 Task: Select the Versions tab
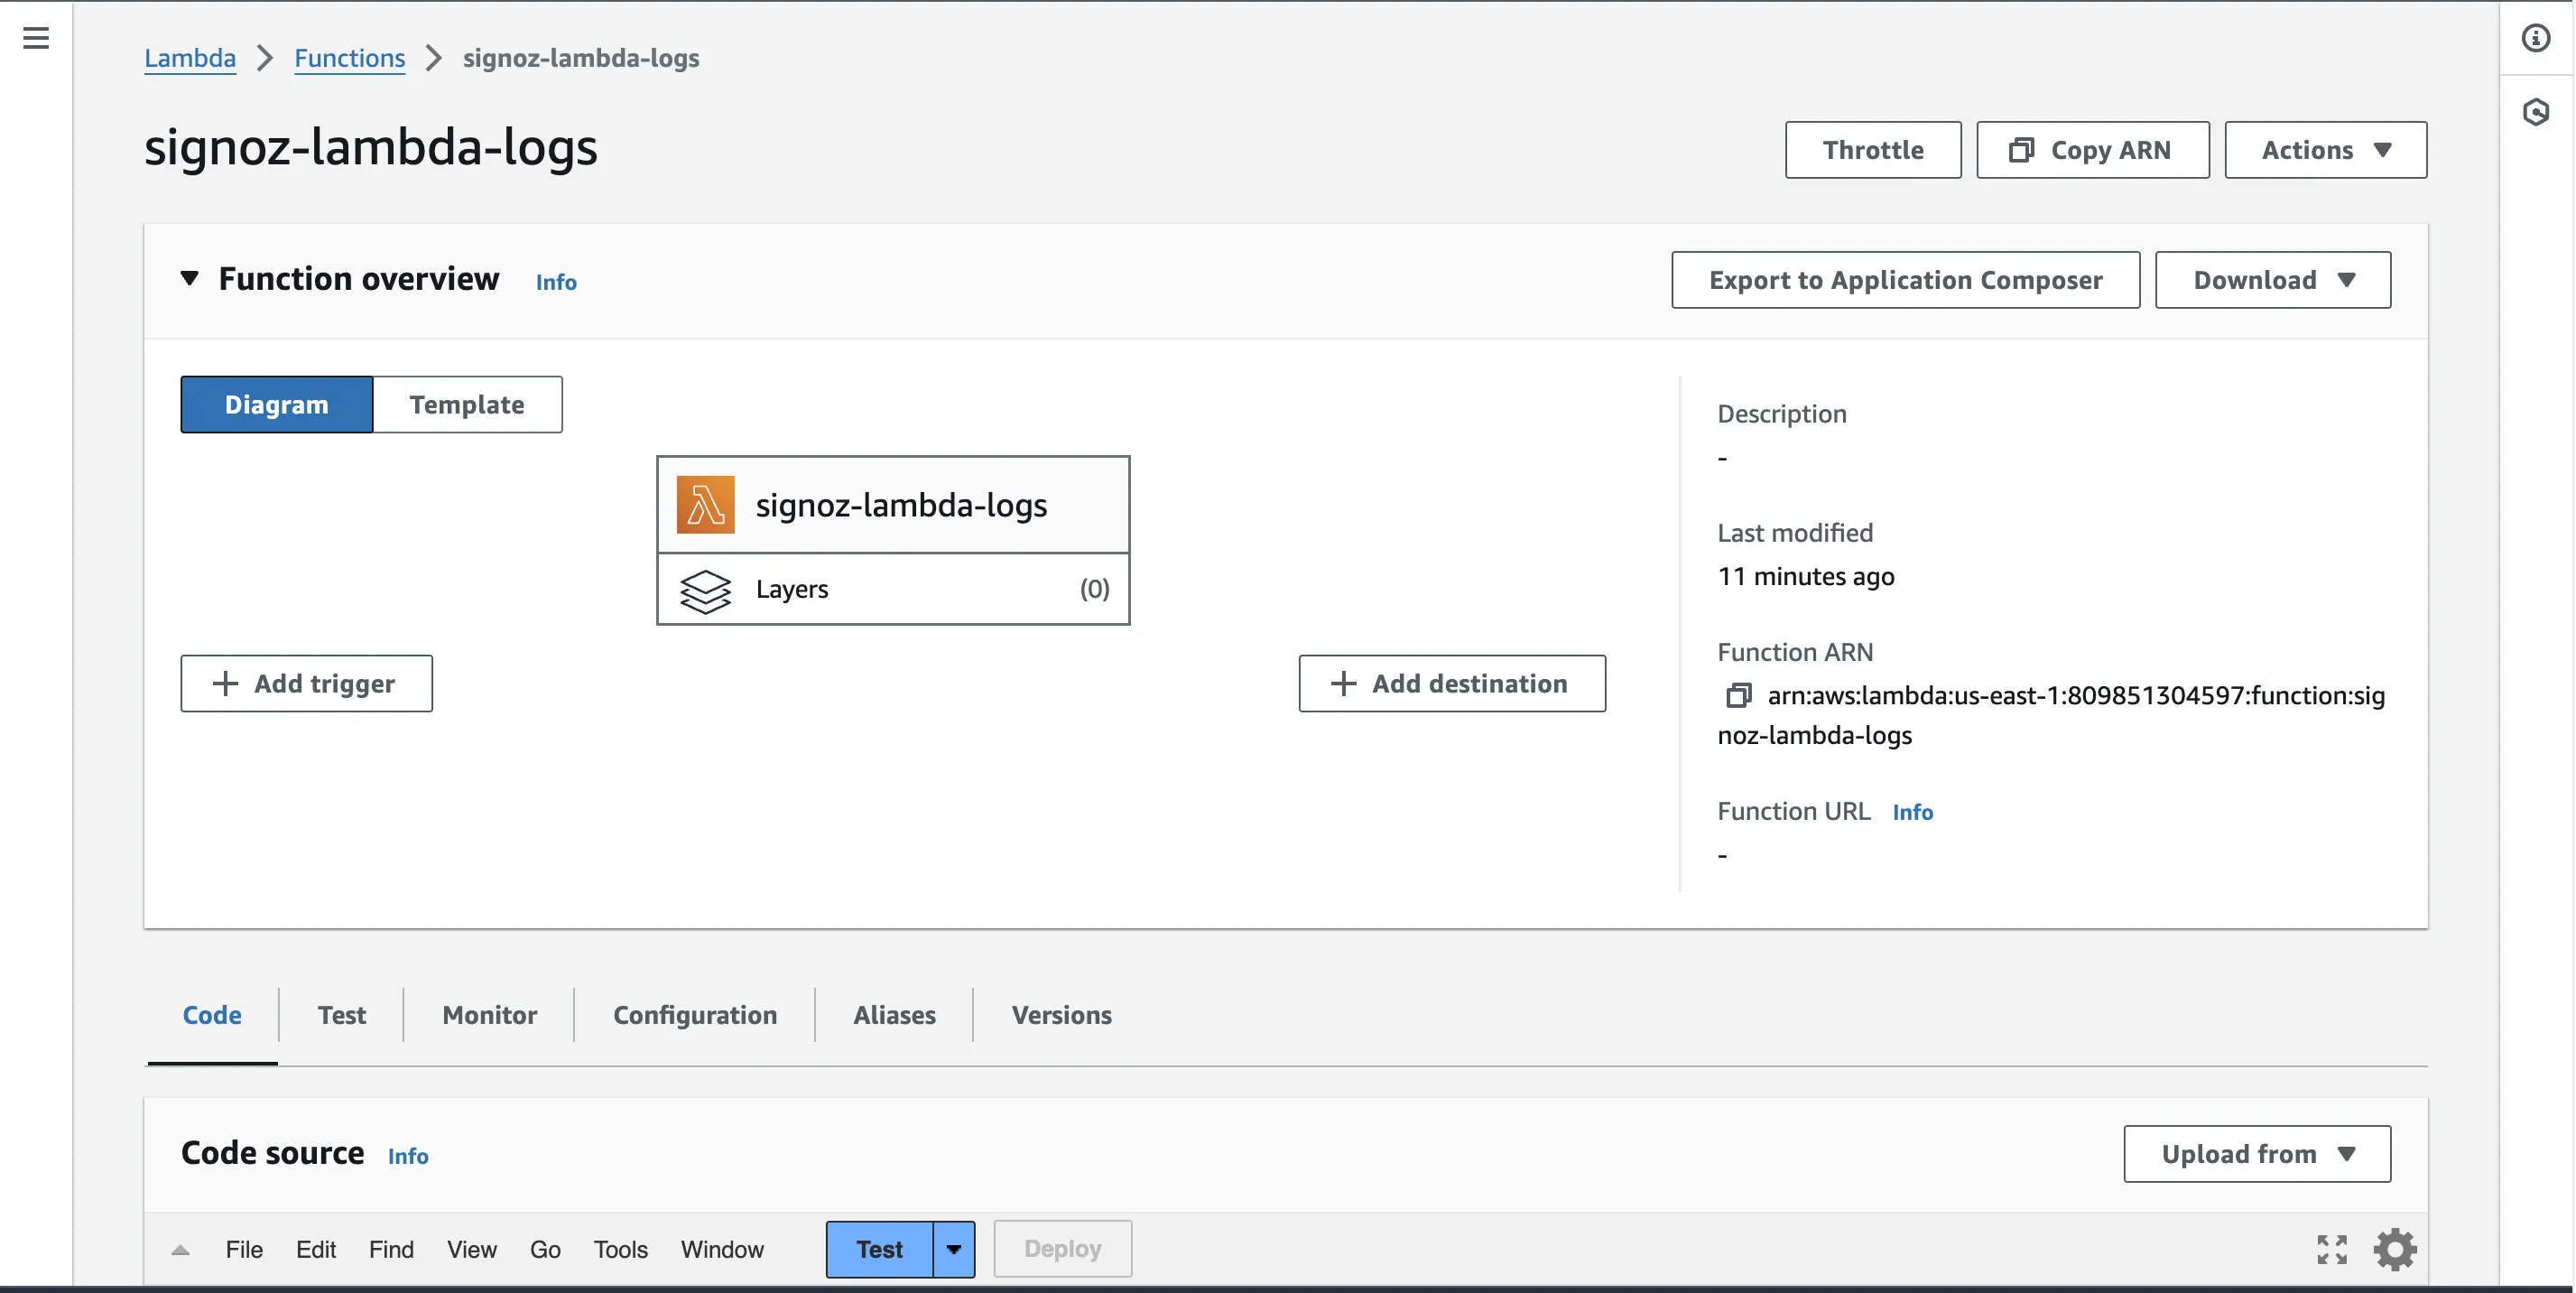pyautogui.click(x=1062, y=1015)
